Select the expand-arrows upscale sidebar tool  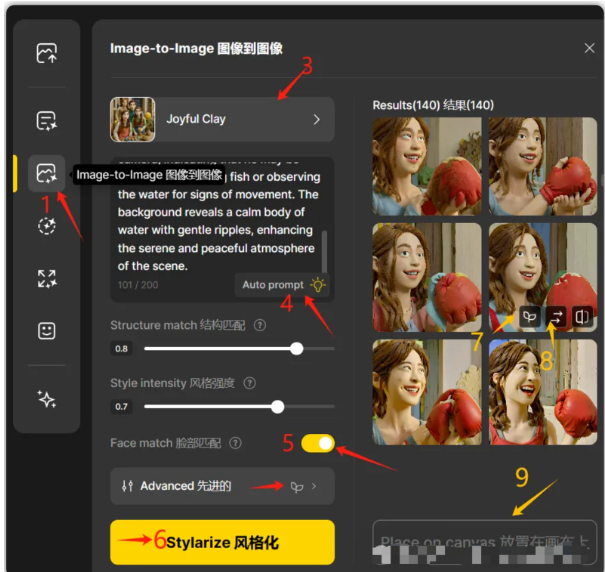click(46, 278)
